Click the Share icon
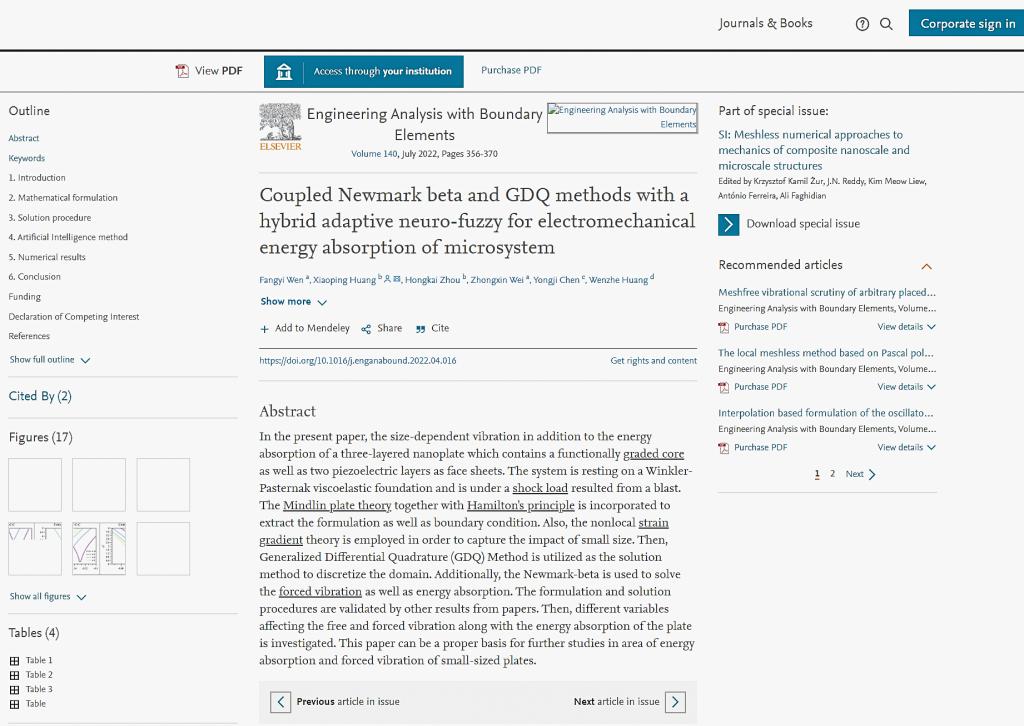The height and width of the screenshot is (726, 1024). 366,329
